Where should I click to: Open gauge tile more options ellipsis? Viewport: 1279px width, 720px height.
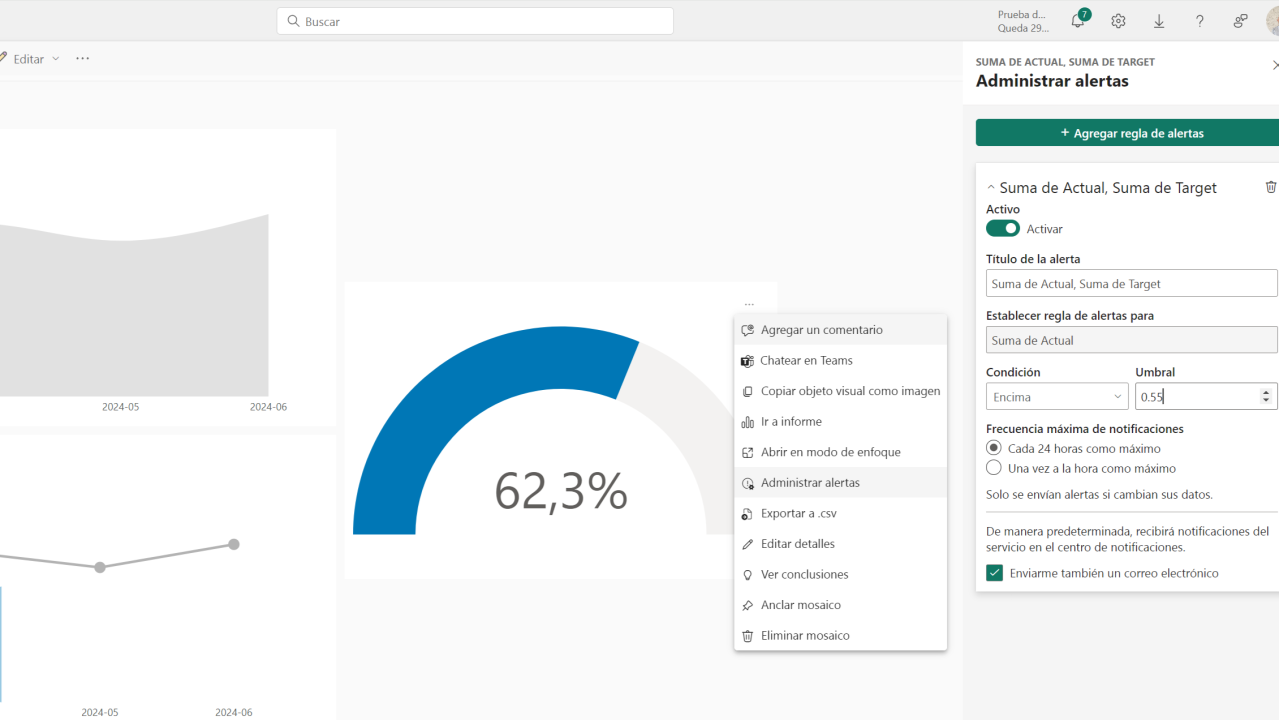click(x=749, y=305)
